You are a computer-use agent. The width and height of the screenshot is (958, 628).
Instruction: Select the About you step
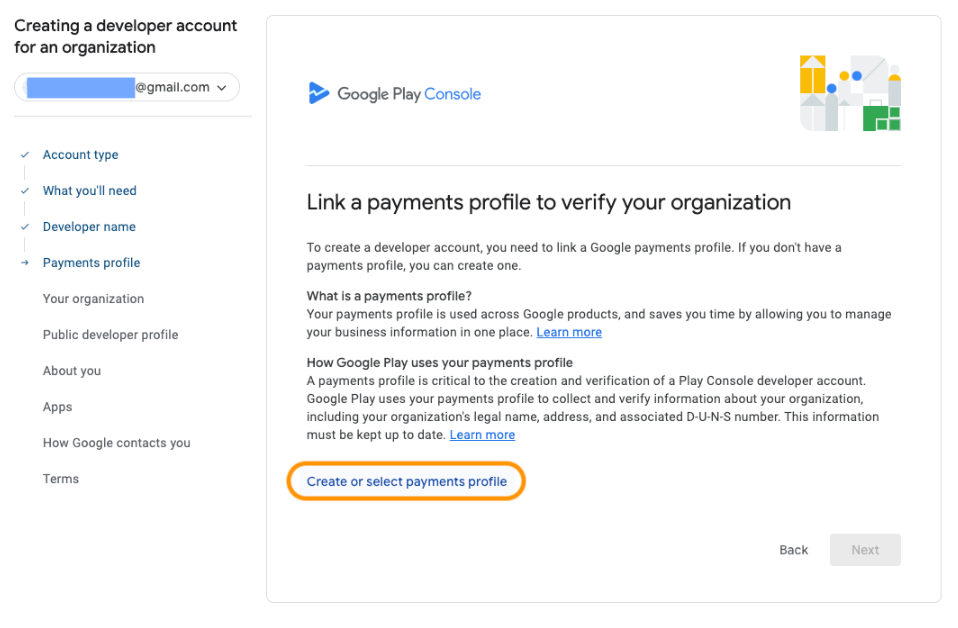(72, 371)
